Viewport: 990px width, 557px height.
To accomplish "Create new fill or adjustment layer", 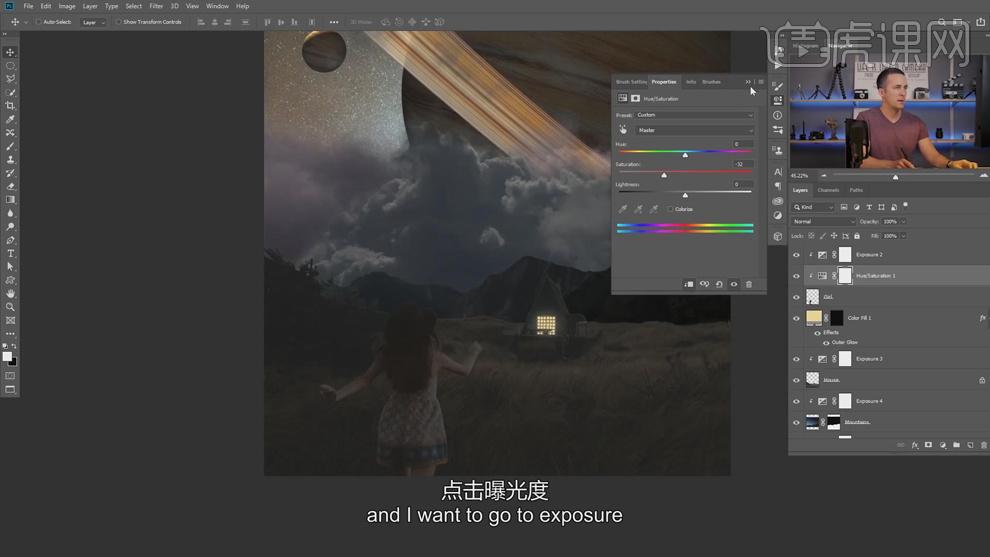I will pyautogui.click(x=943, y=445).
